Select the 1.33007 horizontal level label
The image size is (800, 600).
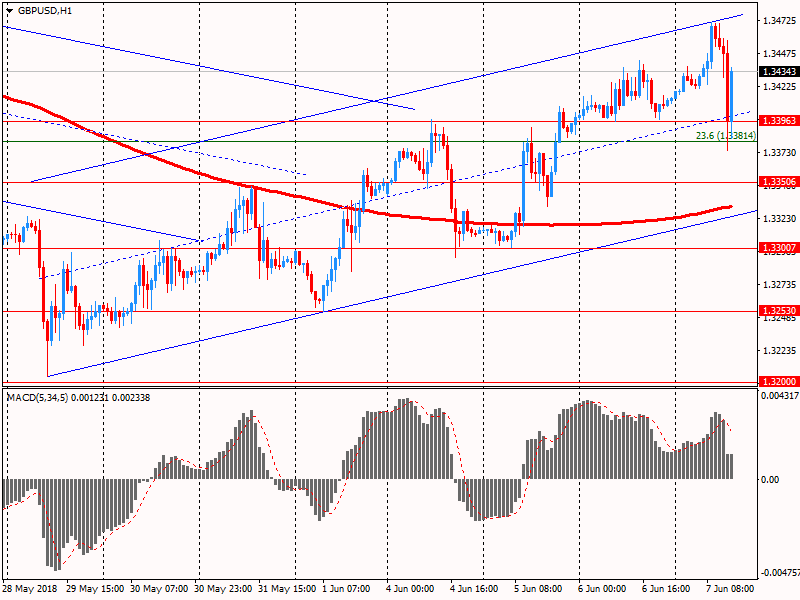coord(779,248)
